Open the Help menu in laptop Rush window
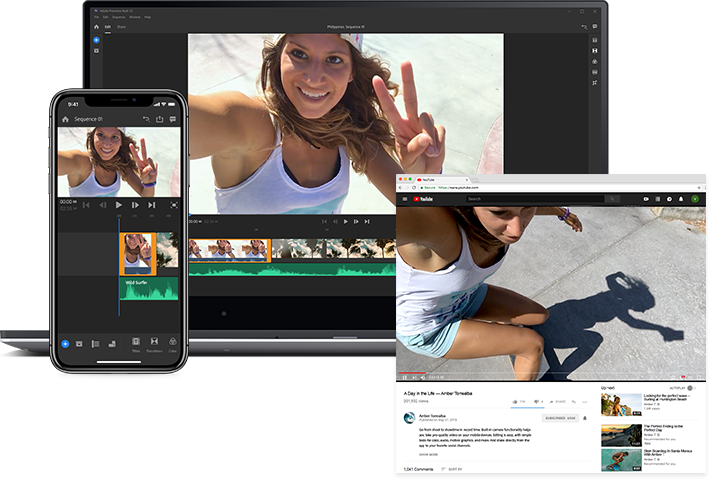 tap(148, 17)
